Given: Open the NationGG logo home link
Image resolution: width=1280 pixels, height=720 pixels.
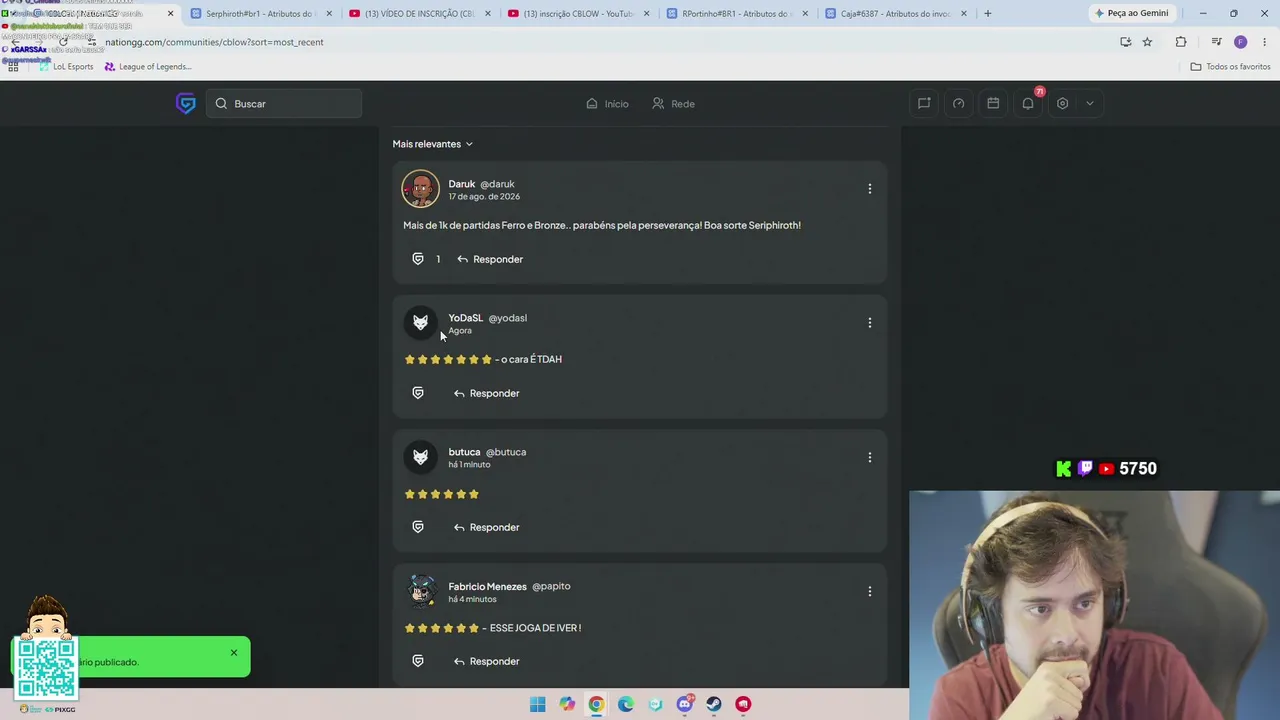Looking at the screenshot, I should 186,103.
